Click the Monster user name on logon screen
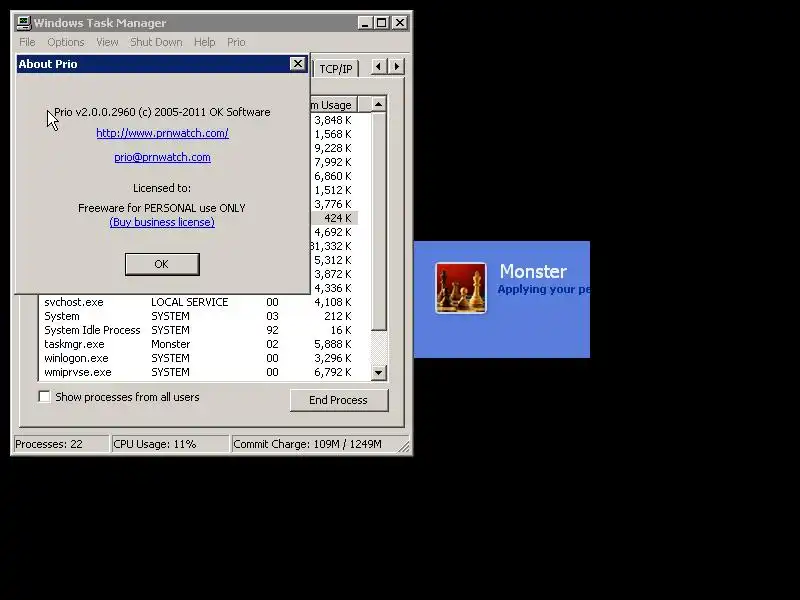800x600 pixels. click(533, 271)
